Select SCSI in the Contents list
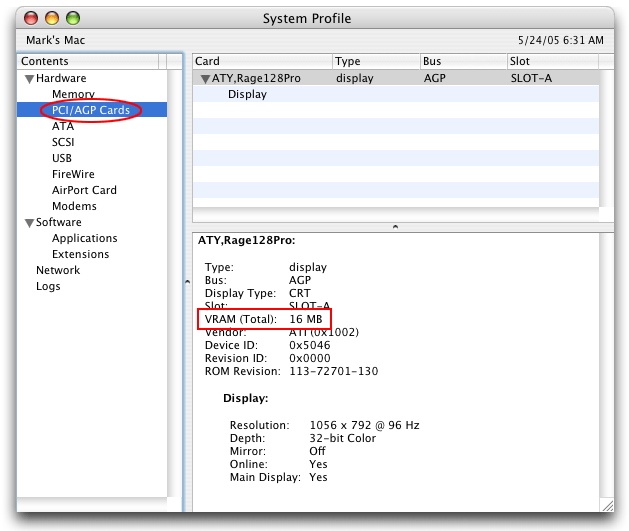This screenshot has height=531, width=629. (x=63, y=142)
